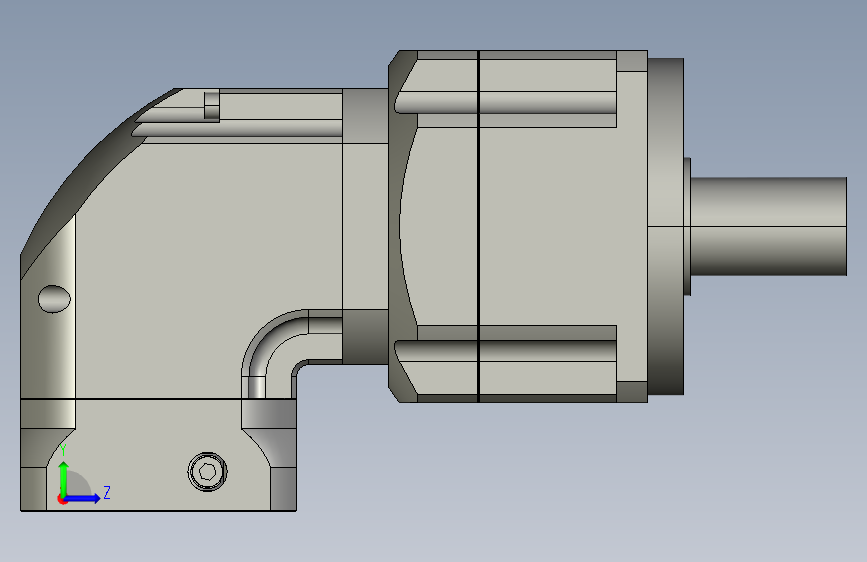Select the cylindrical output shaft on the right

pos(769,226)
